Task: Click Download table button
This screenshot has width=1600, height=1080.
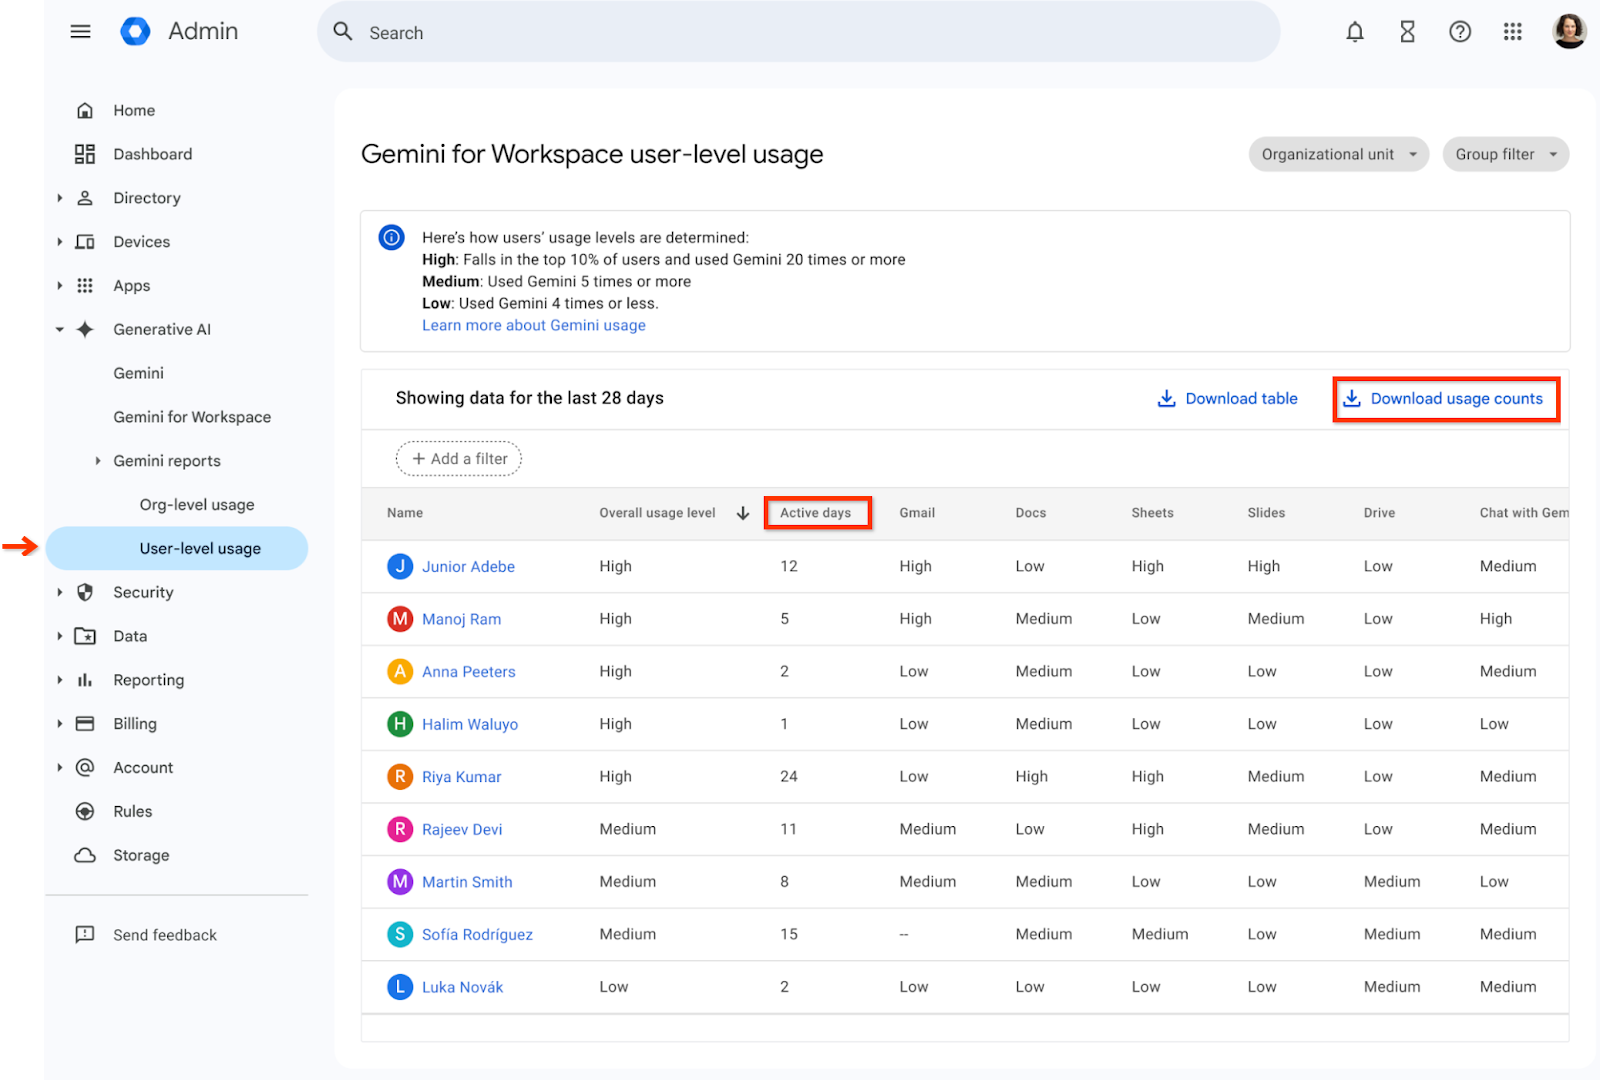Action: click(x=1227, y=398)
